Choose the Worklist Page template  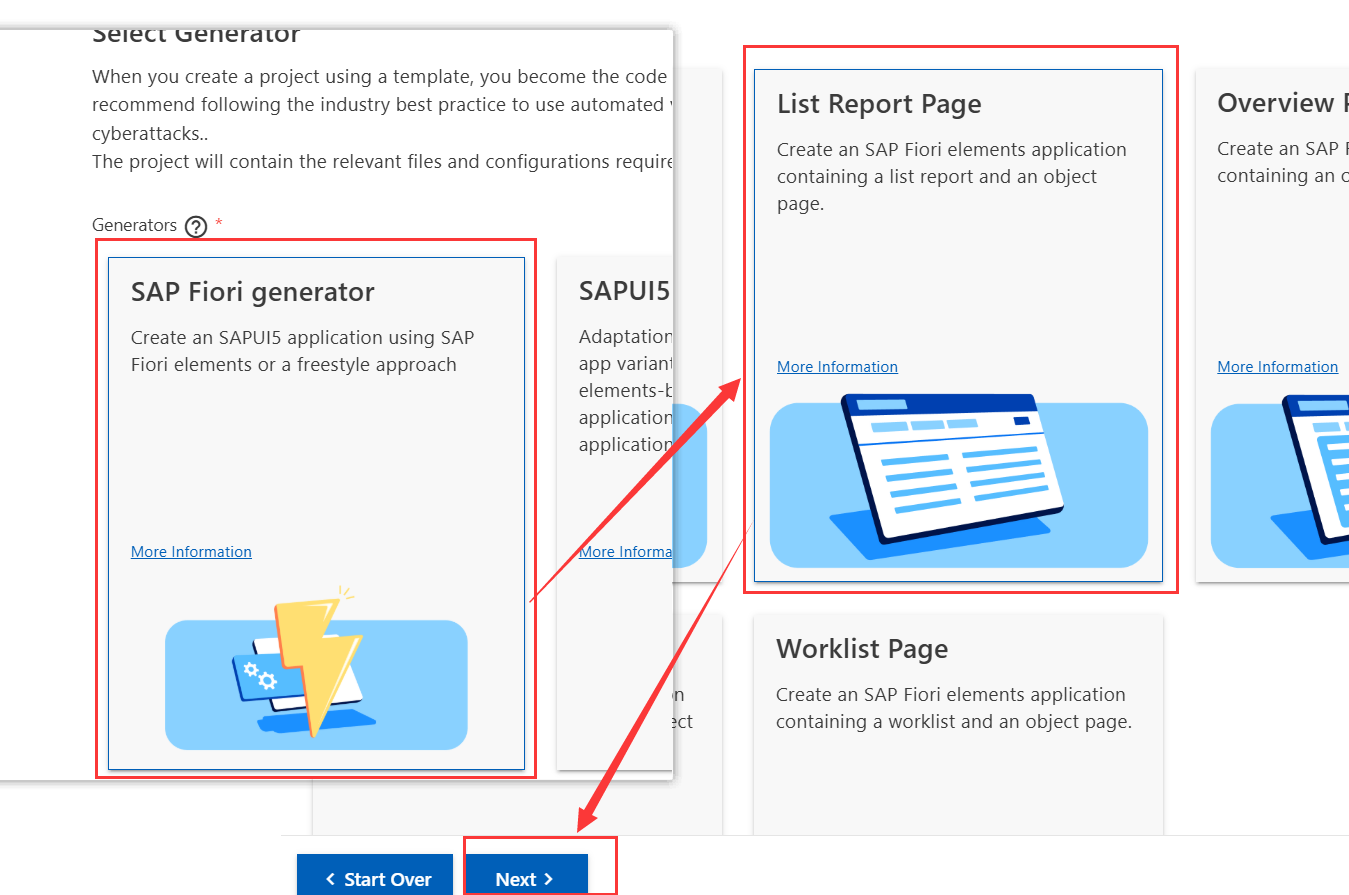958,725
